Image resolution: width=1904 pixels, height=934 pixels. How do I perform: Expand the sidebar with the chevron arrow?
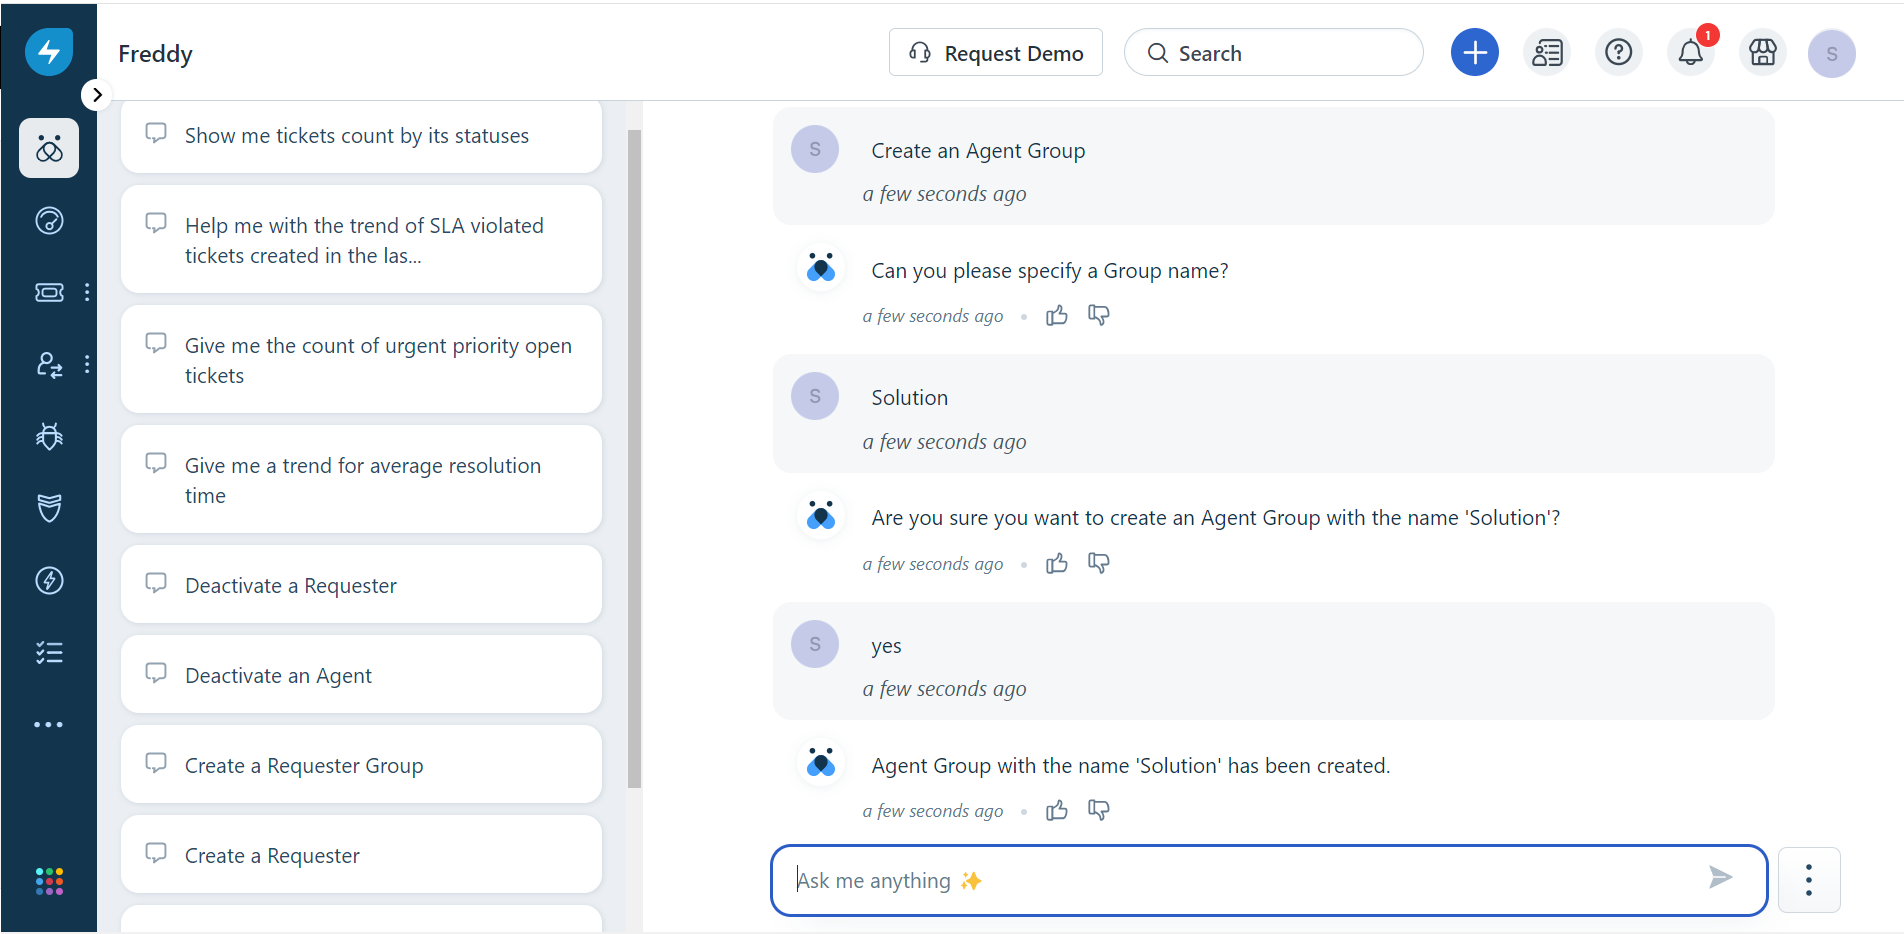tap(96, 95)
